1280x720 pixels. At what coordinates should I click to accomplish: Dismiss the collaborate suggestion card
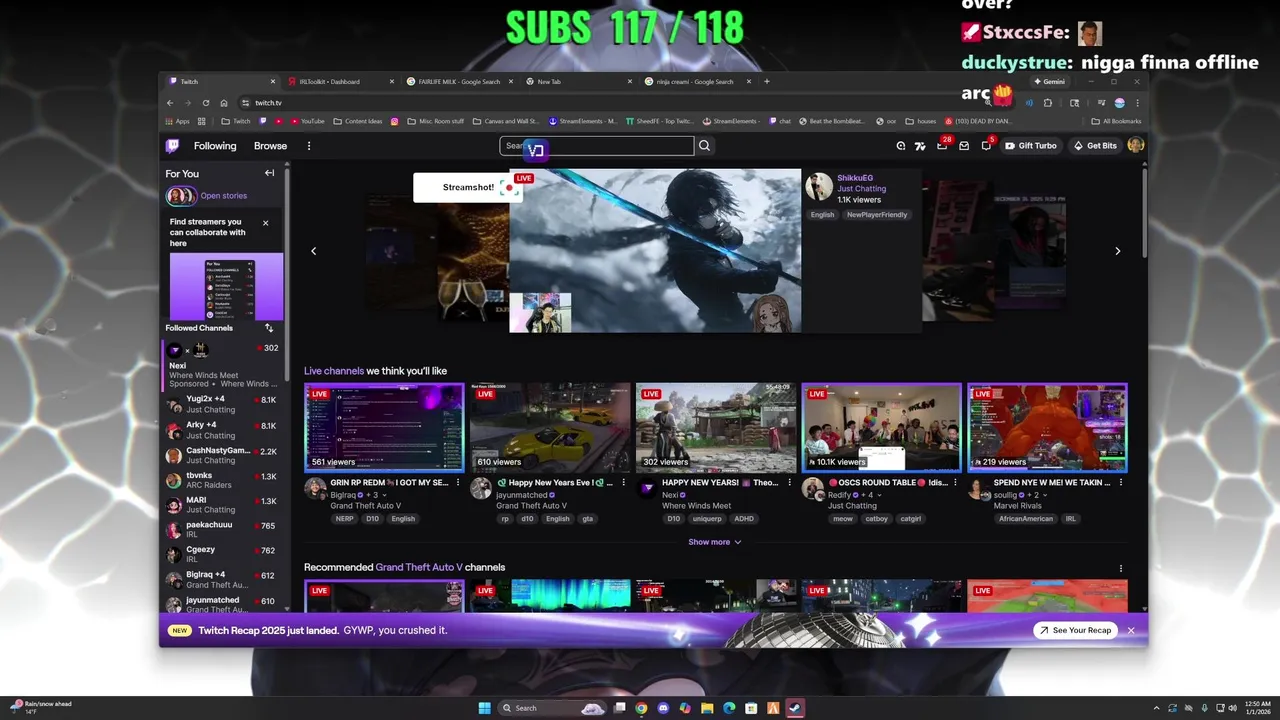point(265,223)
